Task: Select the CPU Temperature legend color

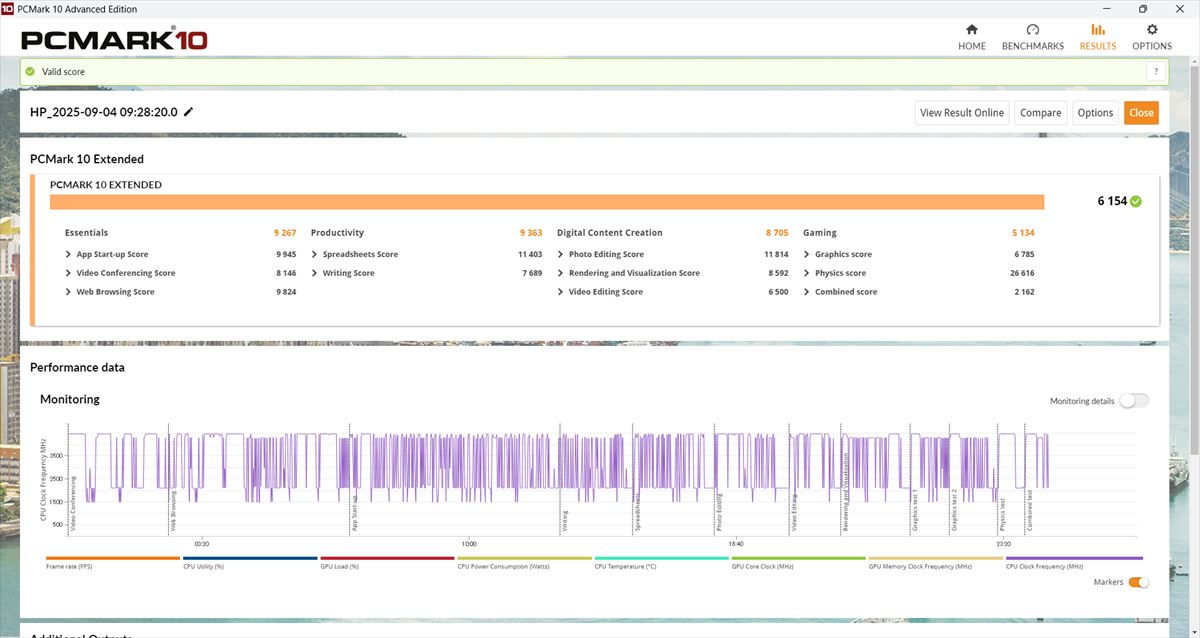Action: pyautogui.click(x=661, y=558)
